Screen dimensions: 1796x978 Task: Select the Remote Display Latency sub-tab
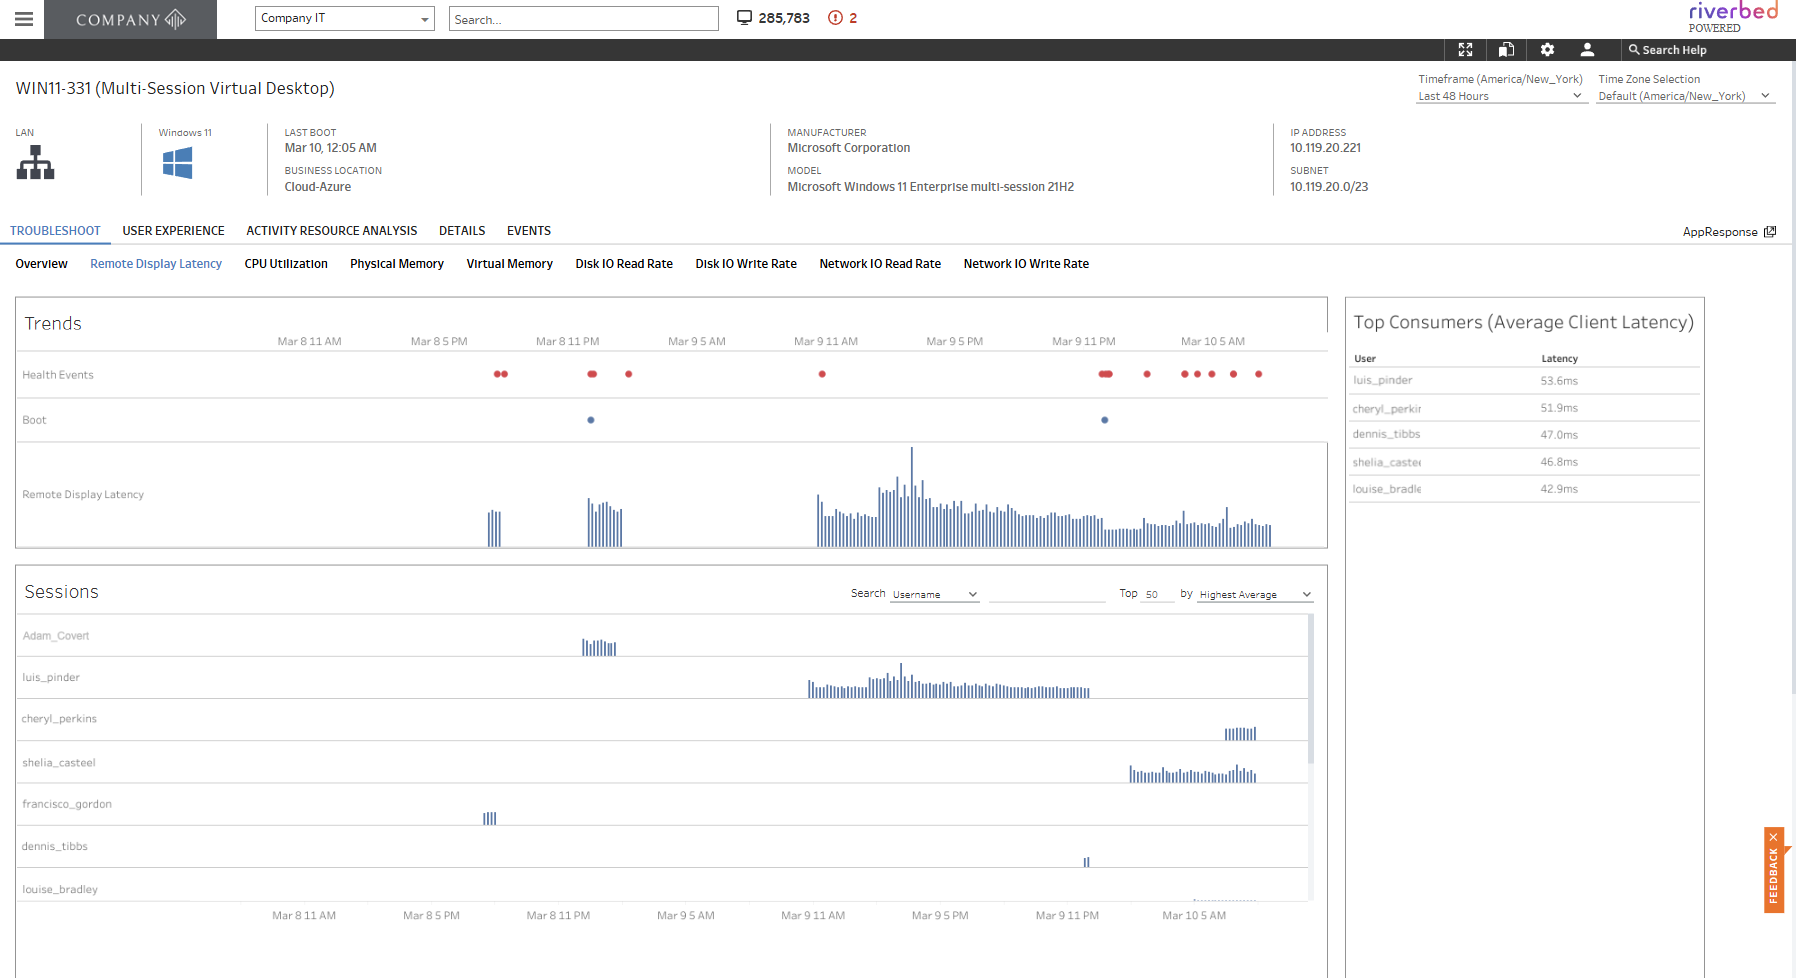(156, 264)
